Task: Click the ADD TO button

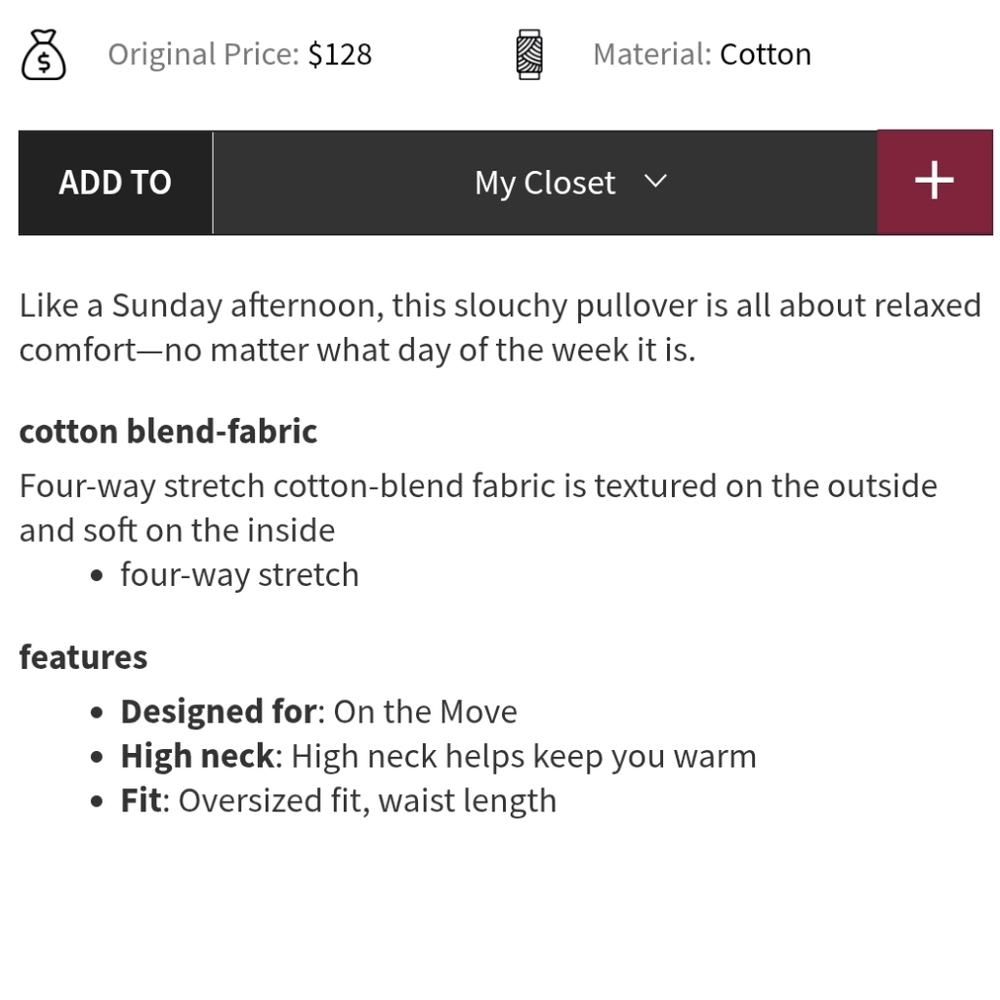Action: (x=114, y=182)
